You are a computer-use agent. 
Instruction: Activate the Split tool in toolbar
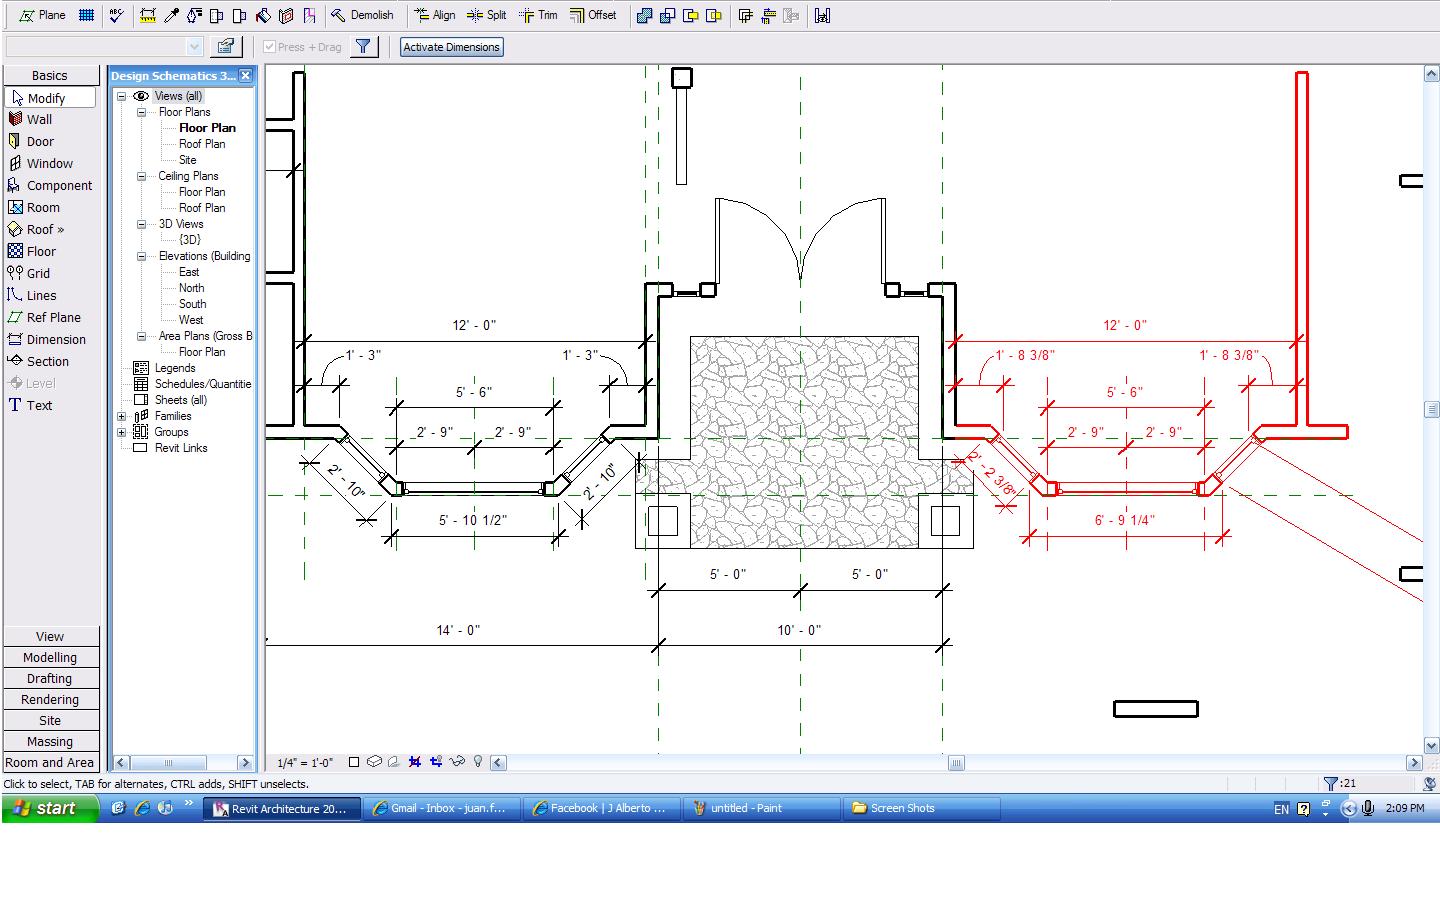(486, 15)
